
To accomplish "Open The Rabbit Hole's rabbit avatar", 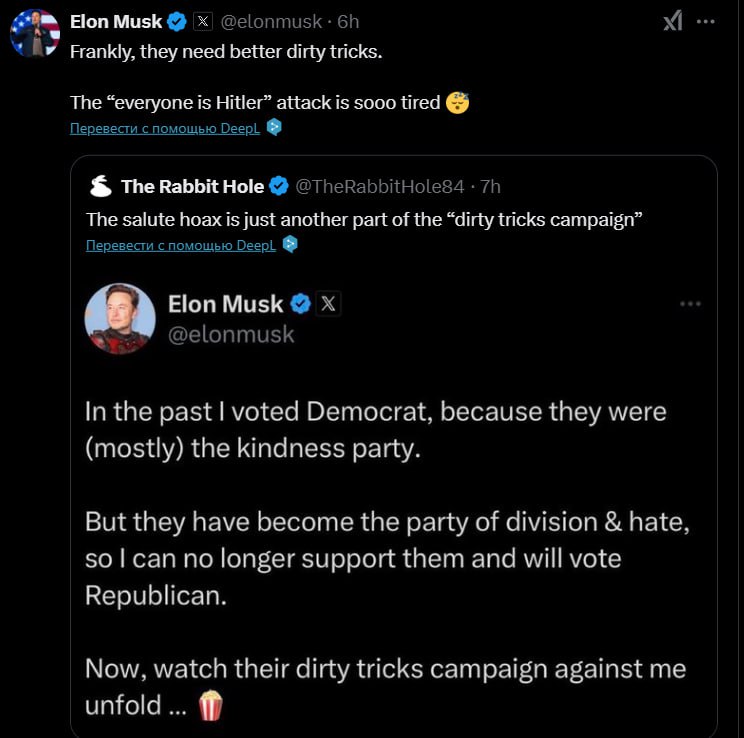I will coord(101,186).
